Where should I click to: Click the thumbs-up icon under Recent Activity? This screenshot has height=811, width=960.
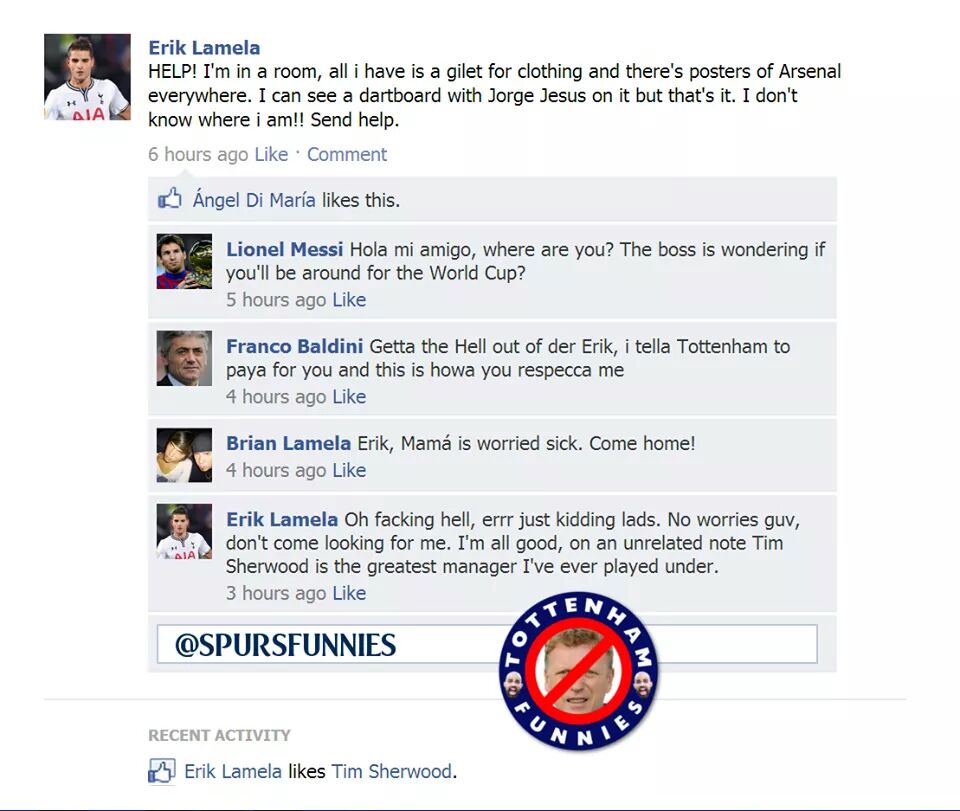pyautogui.click(x=162, y=771)
